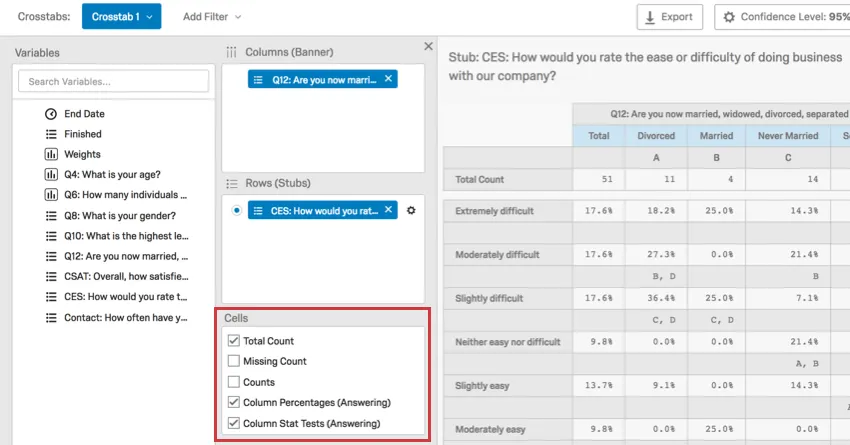The image size is (850, 445).
Task: Uncheck the Total Count checkbox
Action: [234, 341]
